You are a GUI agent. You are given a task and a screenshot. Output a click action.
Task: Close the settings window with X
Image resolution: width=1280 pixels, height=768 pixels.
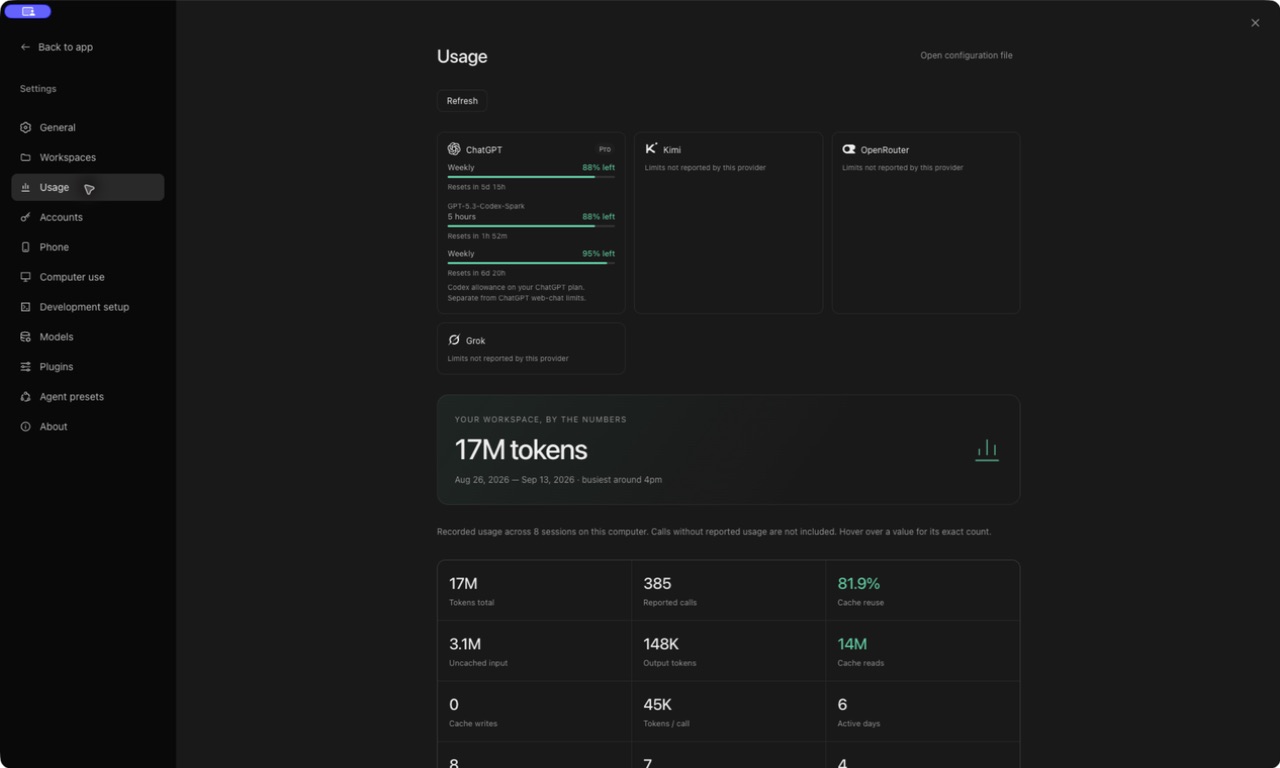(x=1255, y=23)
